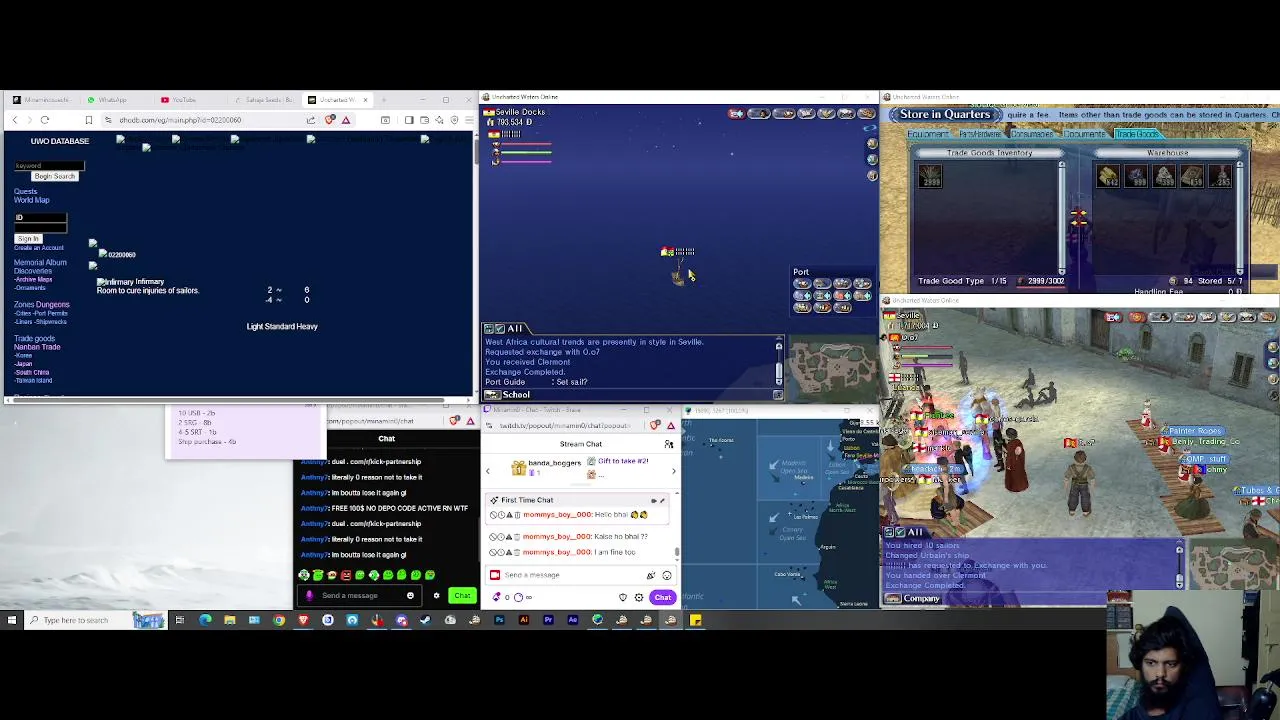Click the purple Chat button in Twitch
This screenshot has height=720, width=1280.
663,597
